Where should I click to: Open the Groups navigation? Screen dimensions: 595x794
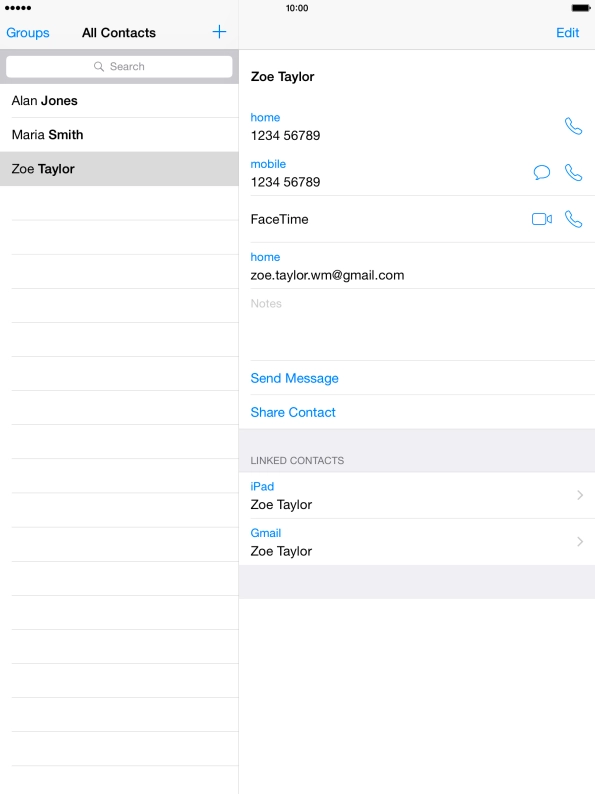28,33
